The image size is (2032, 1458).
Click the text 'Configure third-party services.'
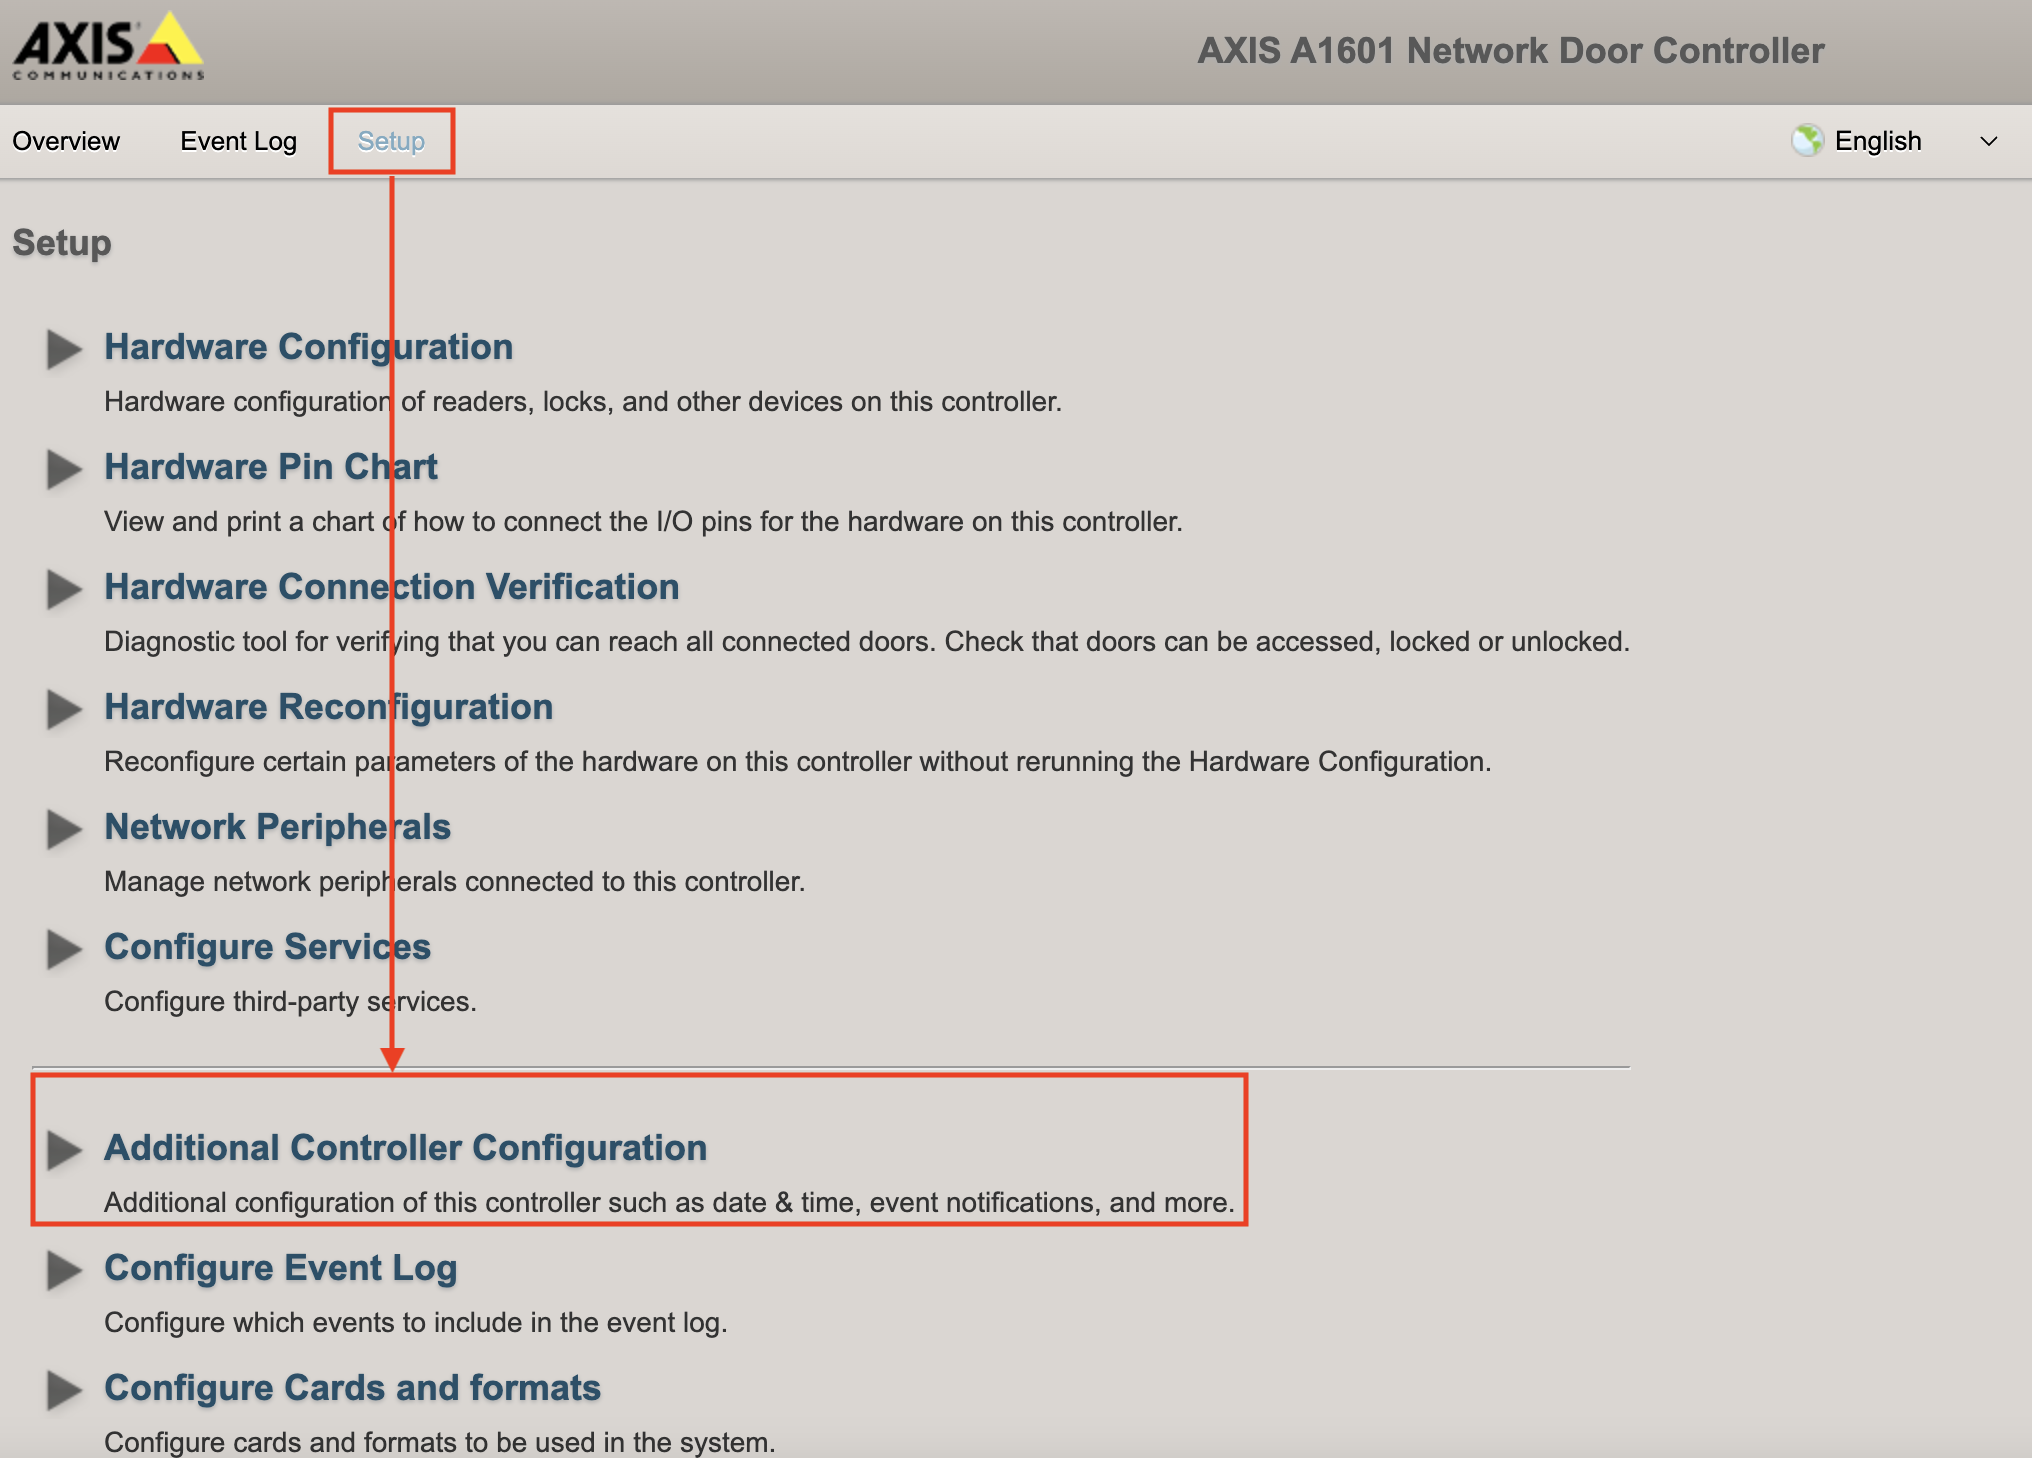290,1001
